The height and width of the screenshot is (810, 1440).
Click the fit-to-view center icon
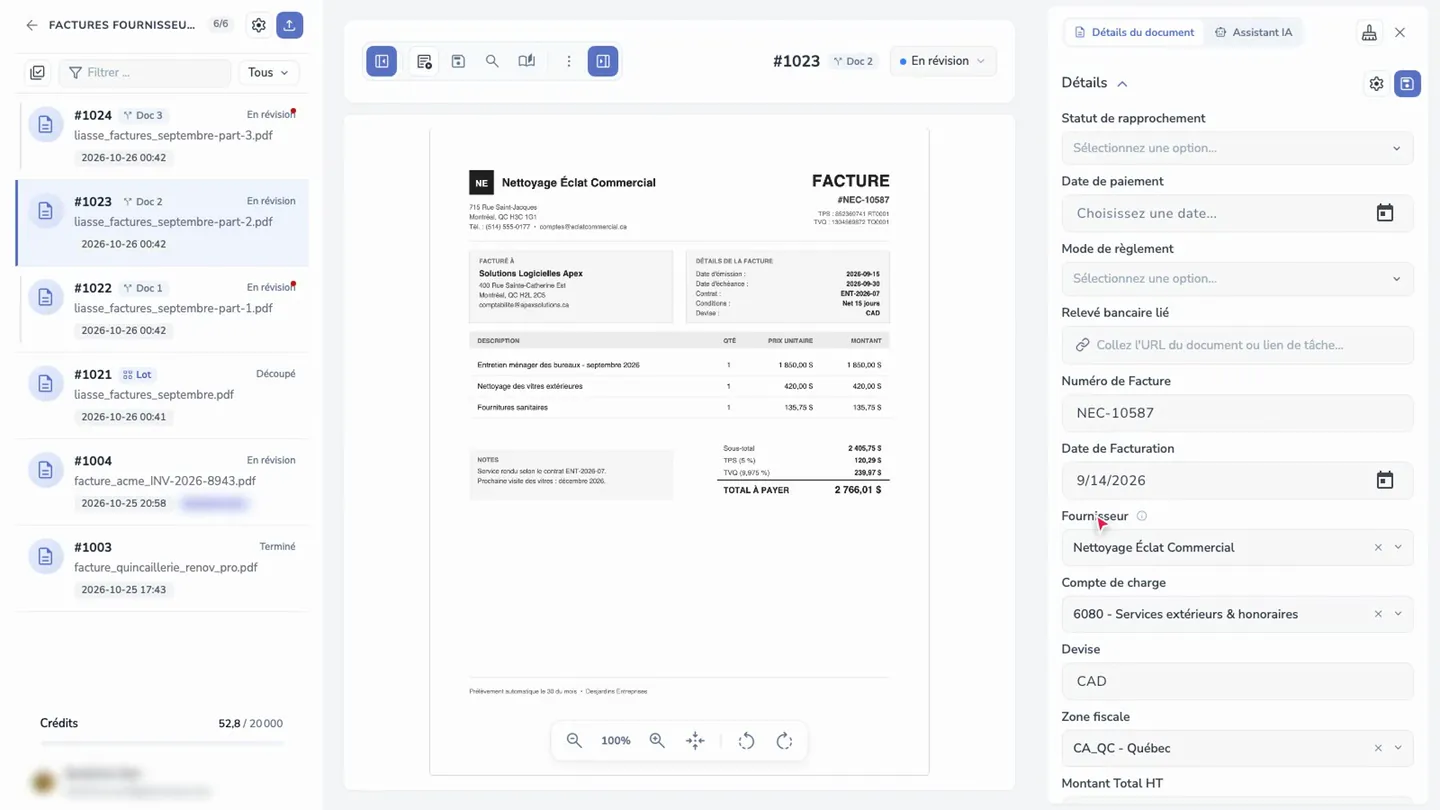(x=695, y=741)
